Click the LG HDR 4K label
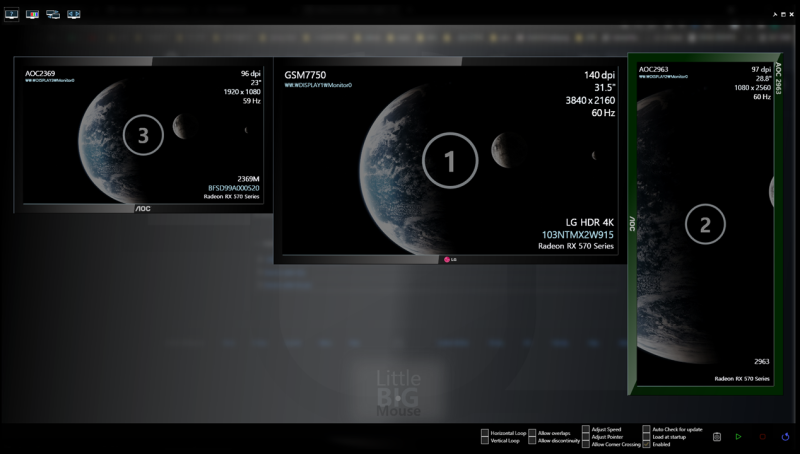This screenshot has width=800, height=454. click(x=590, y=222)
